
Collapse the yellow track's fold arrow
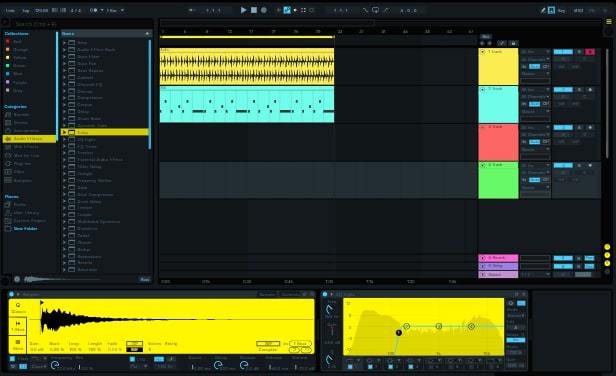pos(483,52)
